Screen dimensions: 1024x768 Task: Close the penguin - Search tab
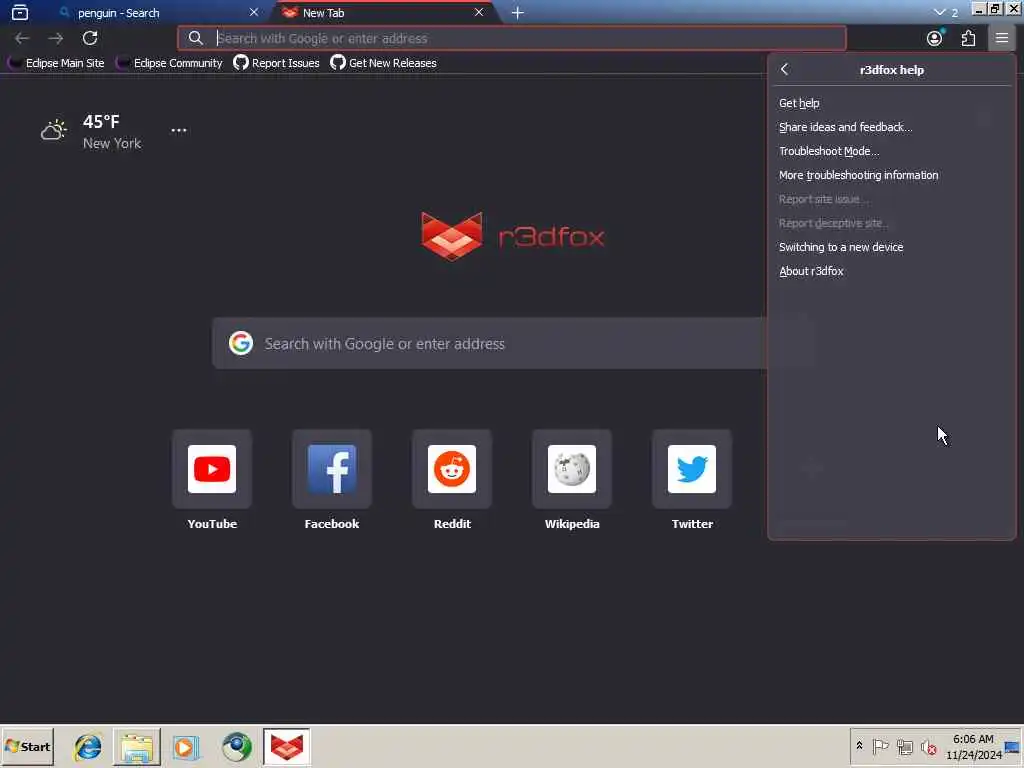[254, 12]
